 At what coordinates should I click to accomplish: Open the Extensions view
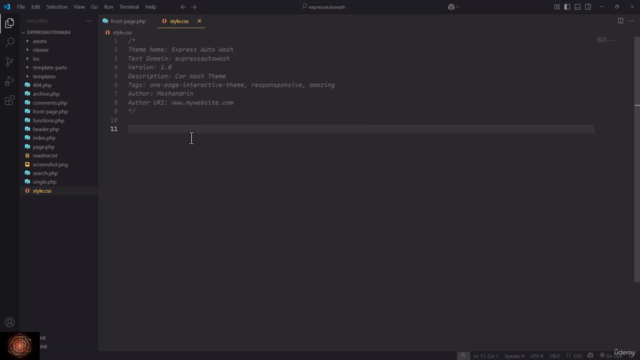coord(9,100)
